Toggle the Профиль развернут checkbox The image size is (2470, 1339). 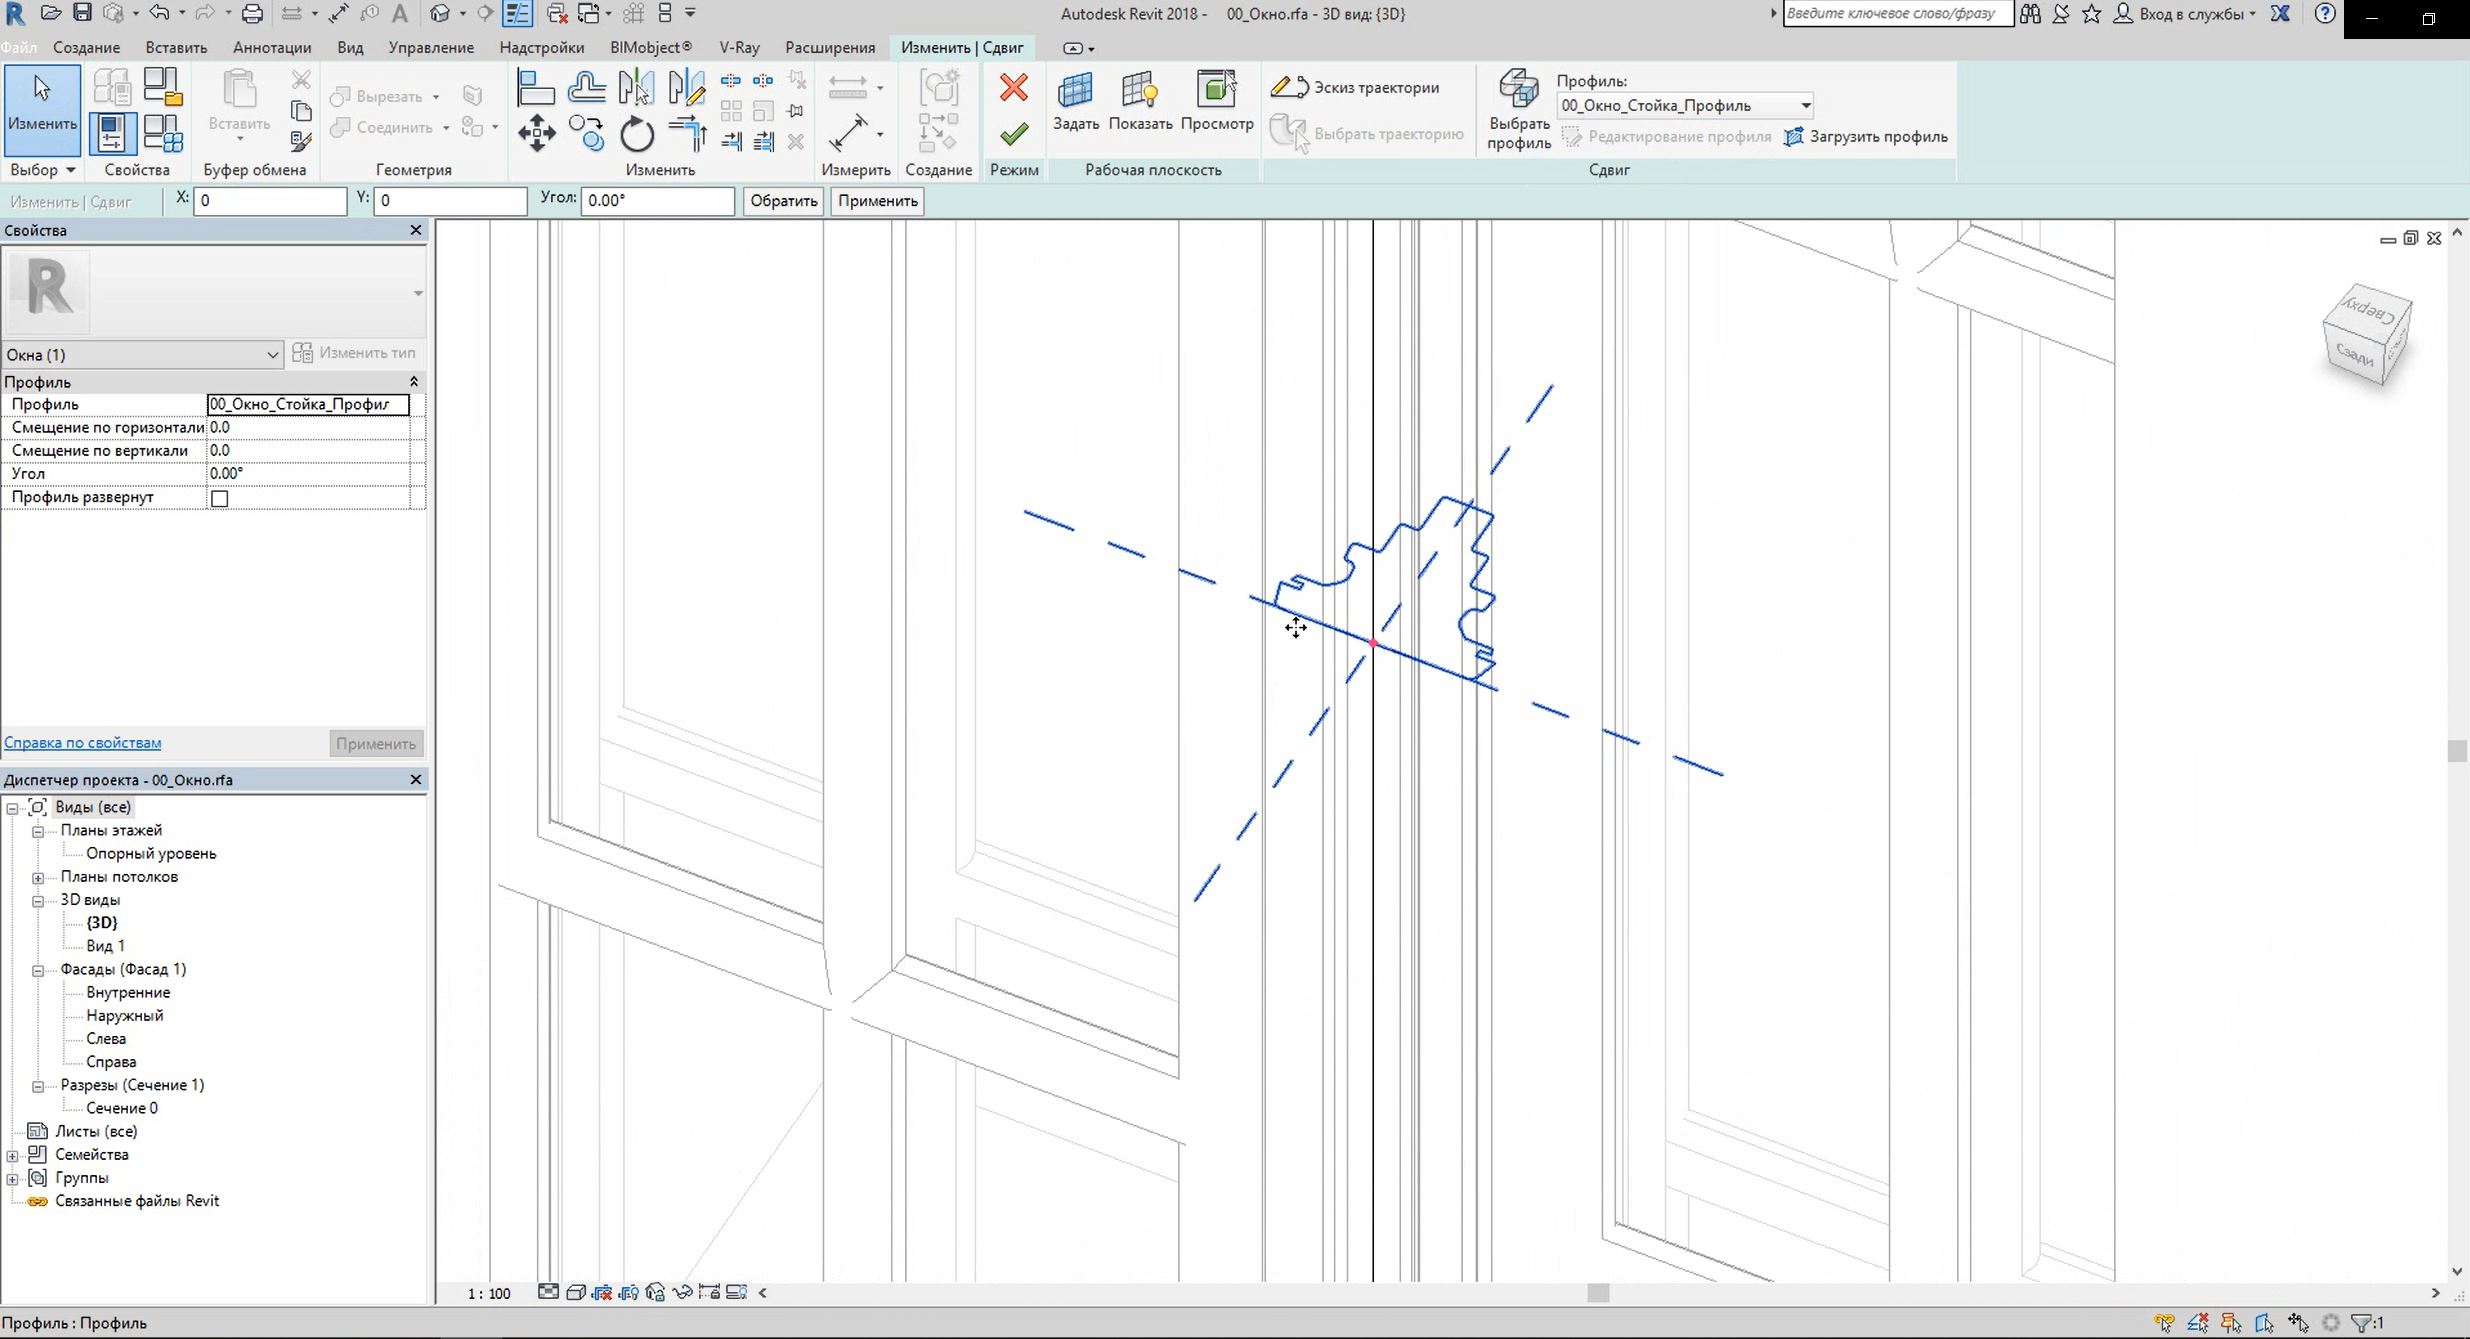(x=220, y=498)
